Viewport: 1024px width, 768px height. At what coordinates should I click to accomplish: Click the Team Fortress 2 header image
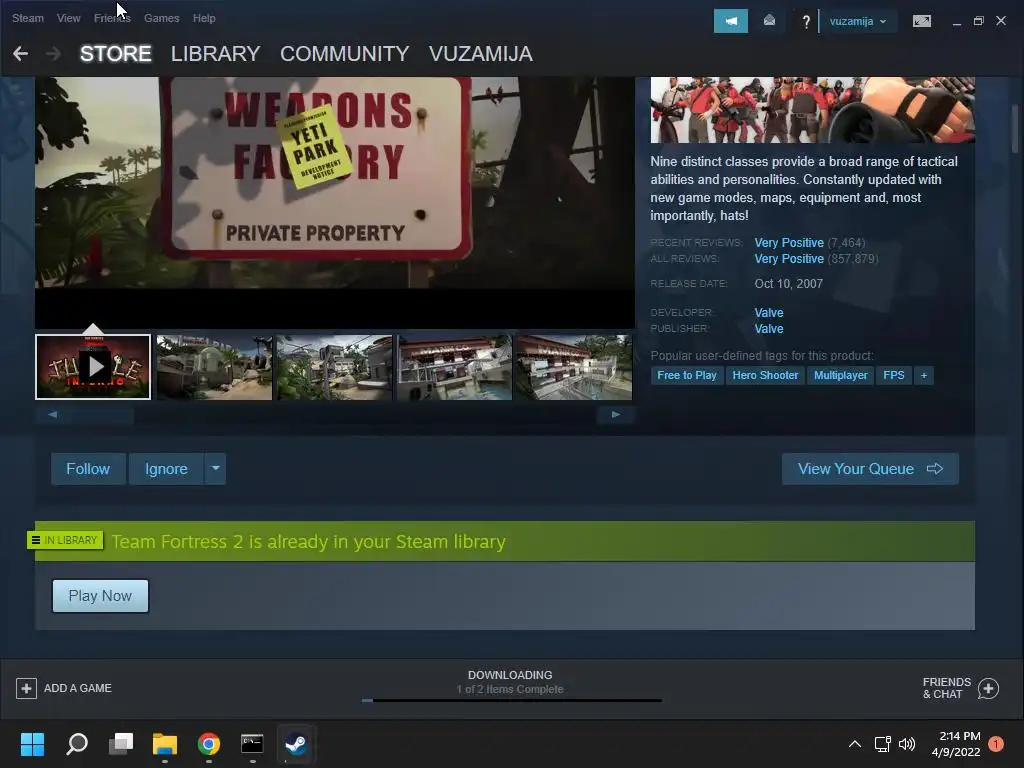(812, 110)
